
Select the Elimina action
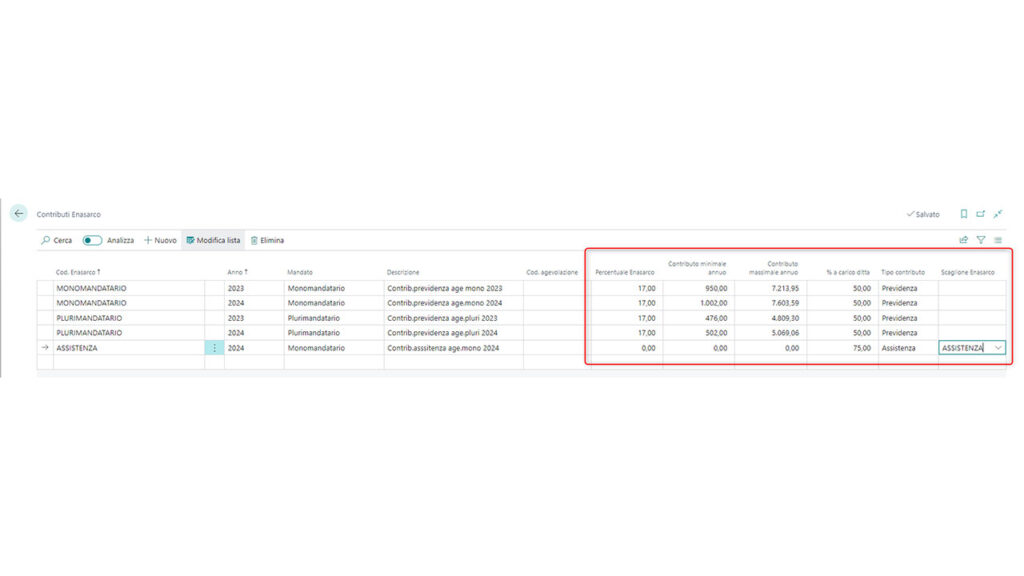click(x=270, y=240)
